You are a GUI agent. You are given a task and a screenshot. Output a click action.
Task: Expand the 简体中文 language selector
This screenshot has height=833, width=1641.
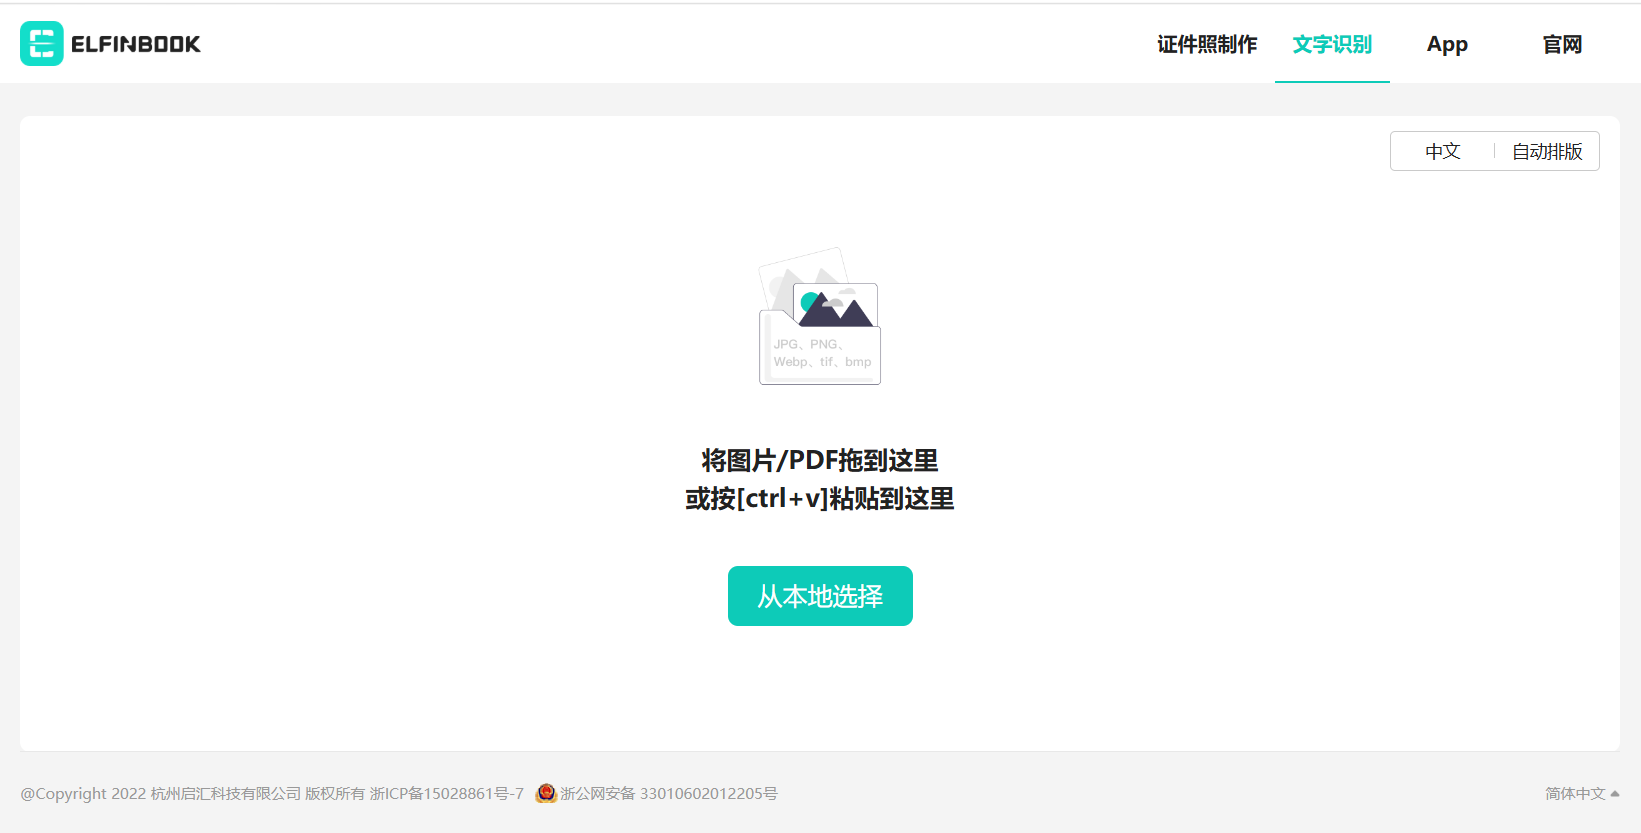pos(1582,793)
